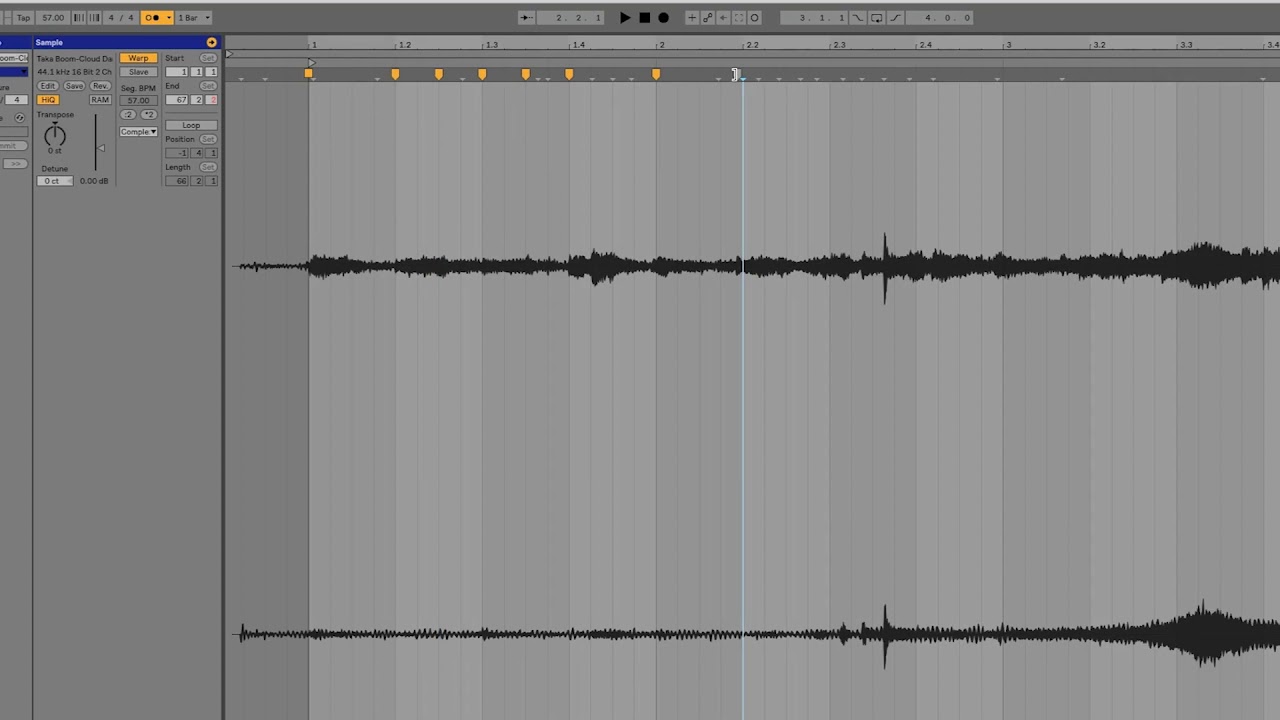Click the Edit sample button
This screenshot has width=1280, height=720.
pyautogui.click(x=47, y=86)
